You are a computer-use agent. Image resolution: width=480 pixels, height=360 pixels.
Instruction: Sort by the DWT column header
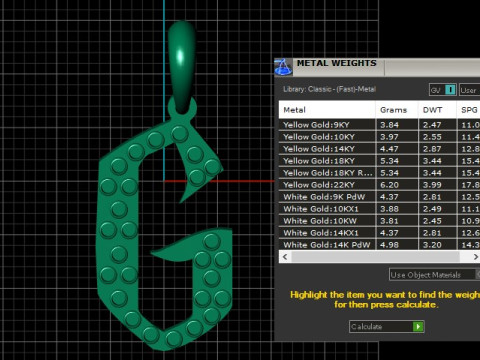(x=437, y=110)
